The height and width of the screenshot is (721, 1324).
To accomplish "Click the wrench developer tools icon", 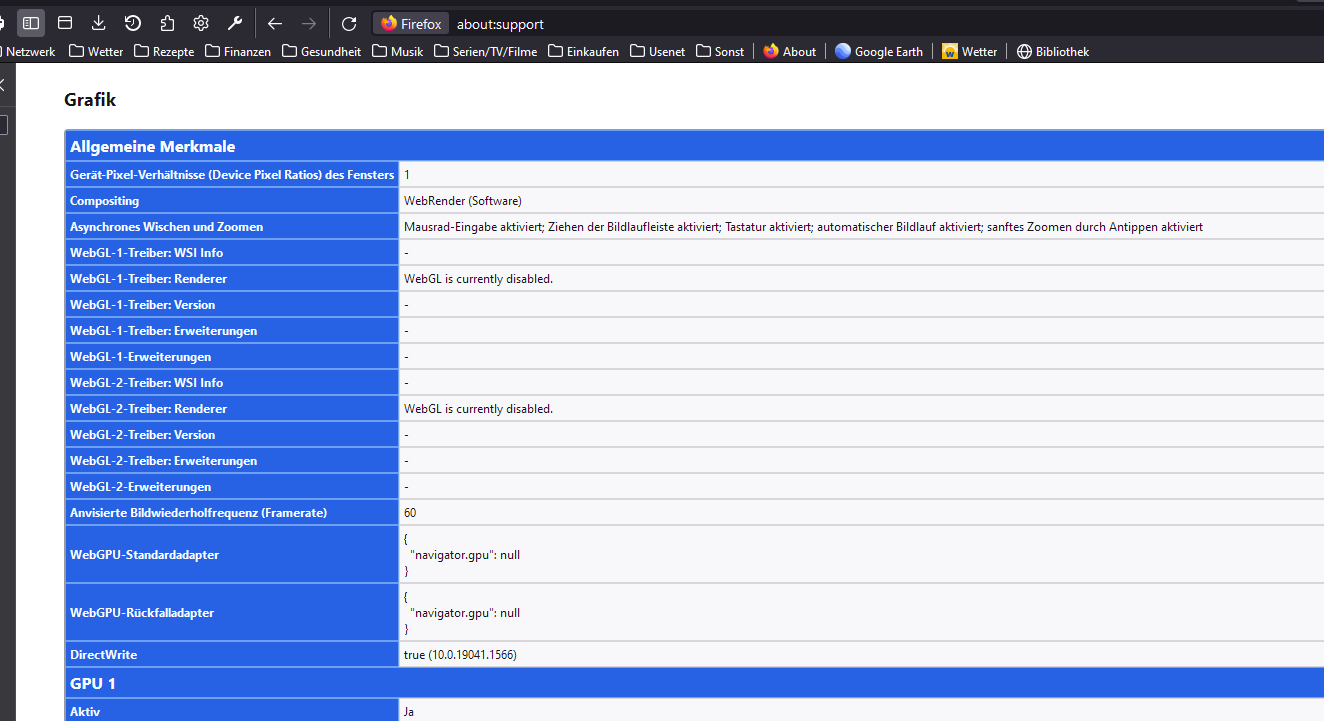I will (x=235, y=23).
